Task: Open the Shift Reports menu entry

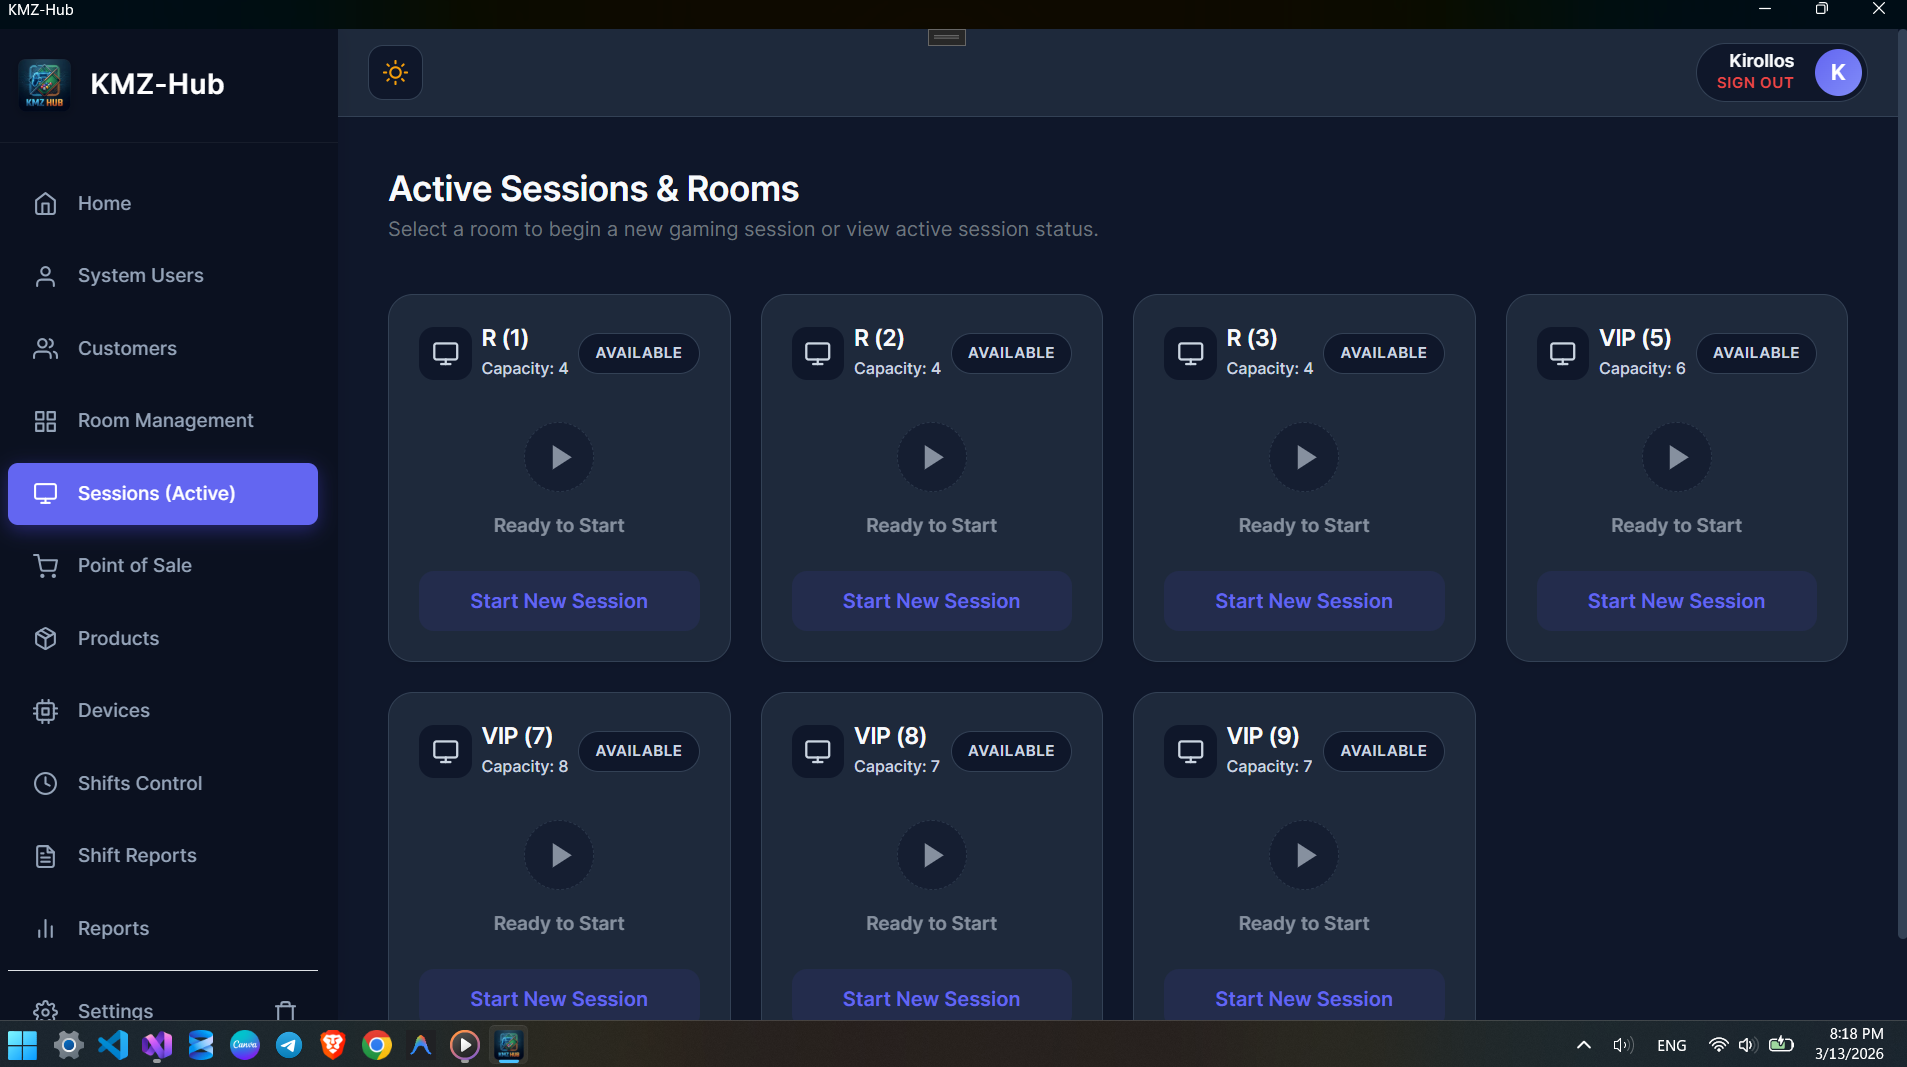Action: click(x=135, y=855)
